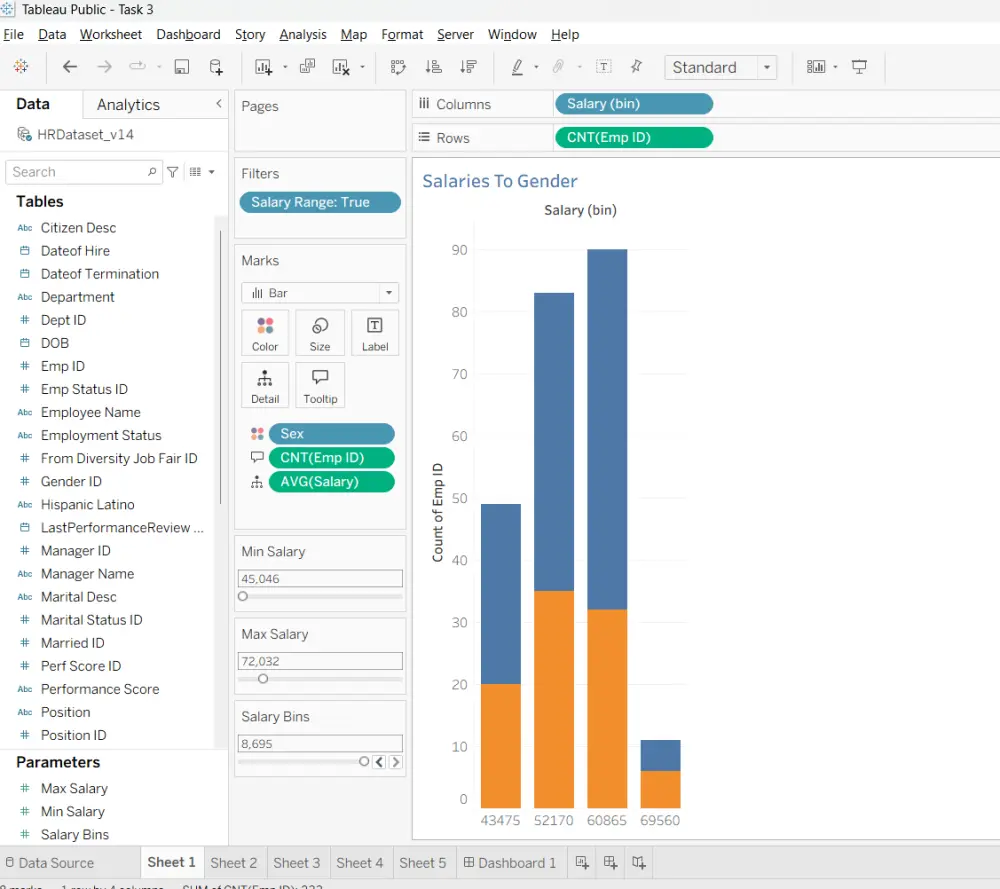Viewport: 1000px width, 889px height.
Task: Click the Min Salary slider handle
Action: (x=243, y=596)
